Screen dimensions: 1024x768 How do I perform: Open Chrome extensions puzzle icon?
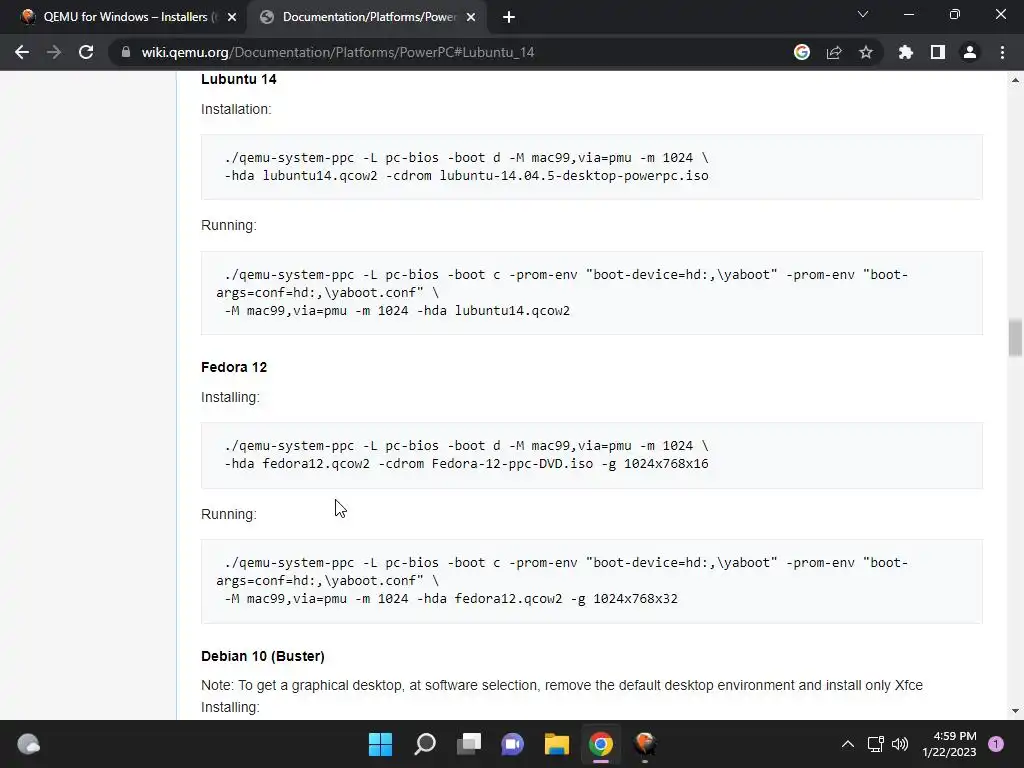pos(905,52)
